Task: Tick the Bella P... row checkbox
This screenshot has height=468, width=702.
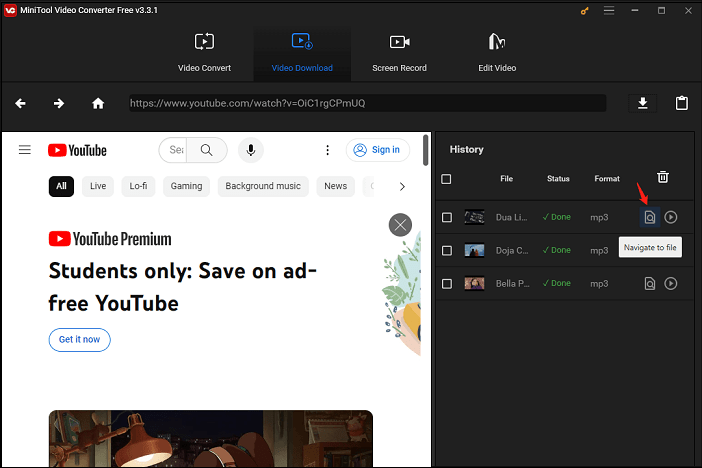Action: pyautogui.click(x=447, y=283)
